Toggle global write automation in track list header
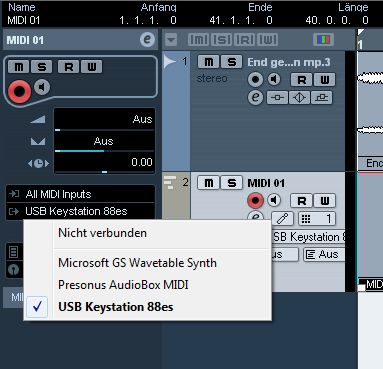Viewport: 383px width, 369px height. coord(267,40)
